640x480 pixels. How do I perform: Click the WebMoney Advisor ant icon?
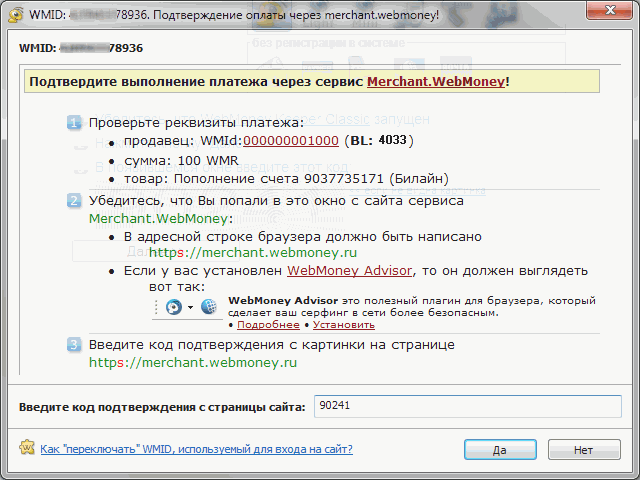pos(174,307)
